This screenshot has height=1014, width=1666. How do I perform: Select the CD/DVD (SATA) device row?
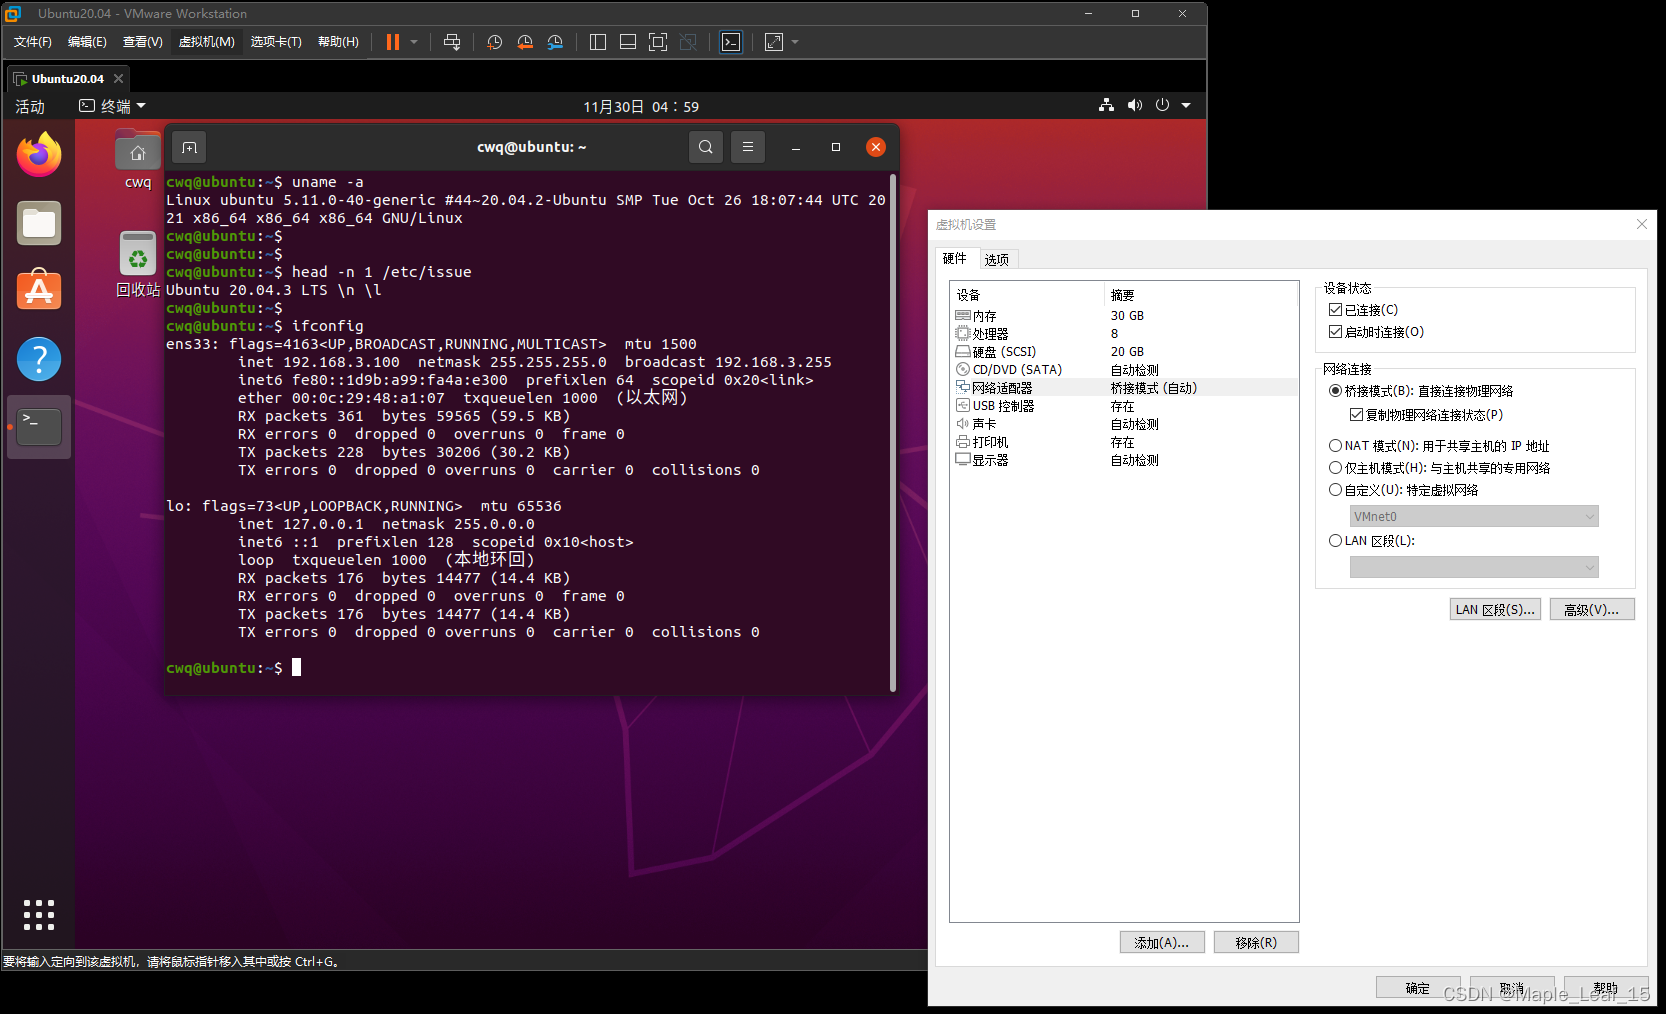[1124, 370]
